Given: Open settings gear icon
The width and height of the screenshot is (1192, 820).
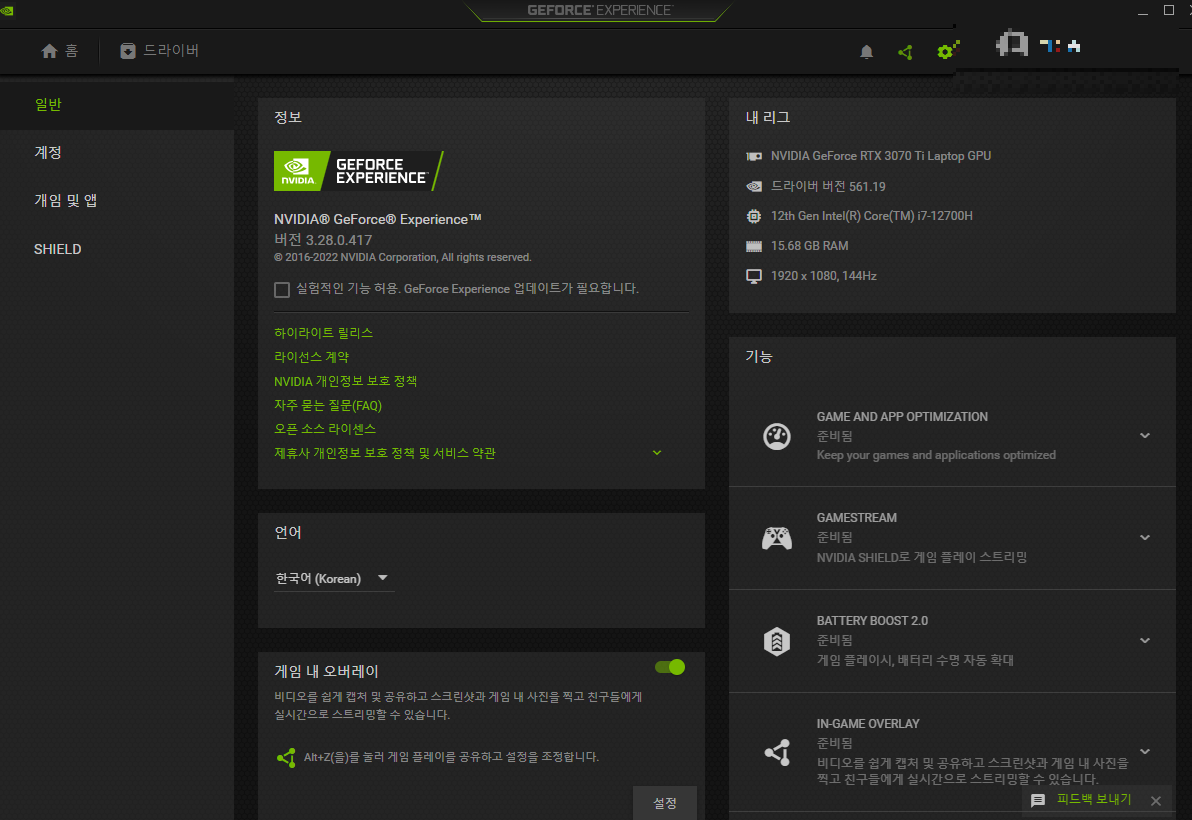Looking at the screenshot, I should 947,50.
